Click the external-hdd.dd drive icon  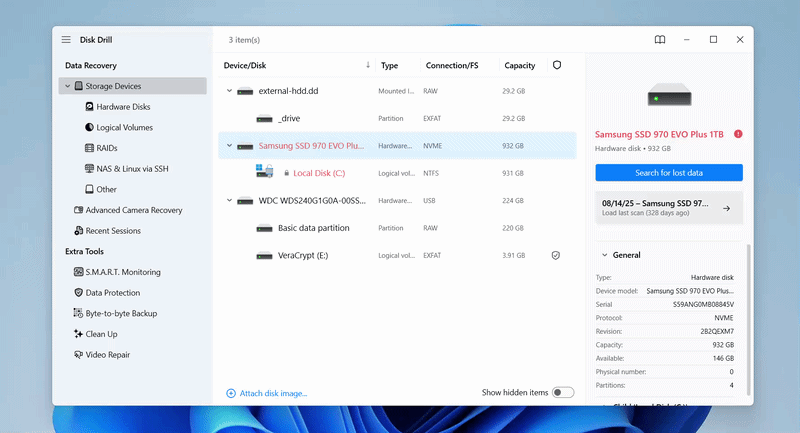point(245,91)
